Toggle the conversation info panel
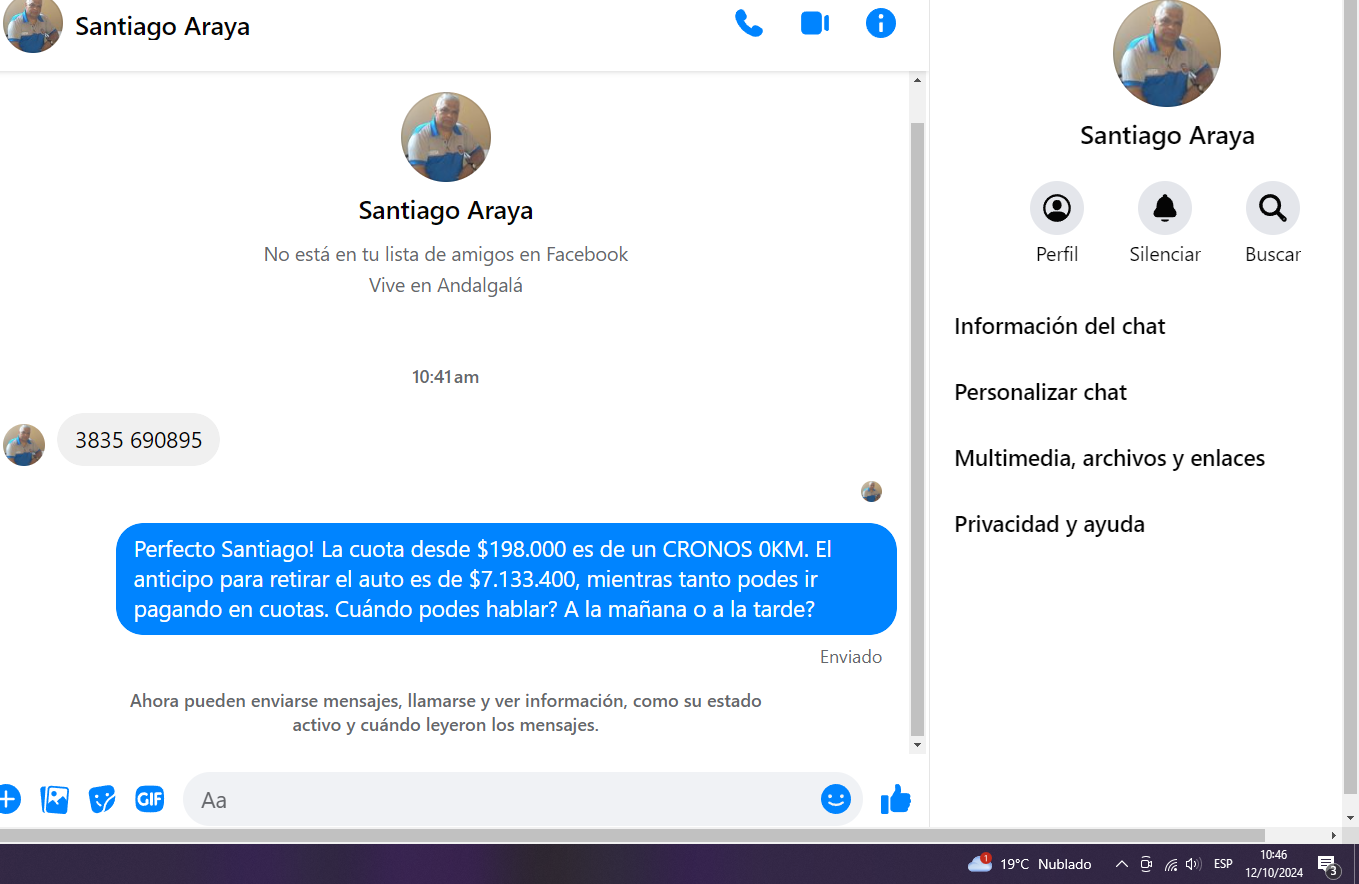The height and width of the screenshot is (884, 1359). click(880, 23)
